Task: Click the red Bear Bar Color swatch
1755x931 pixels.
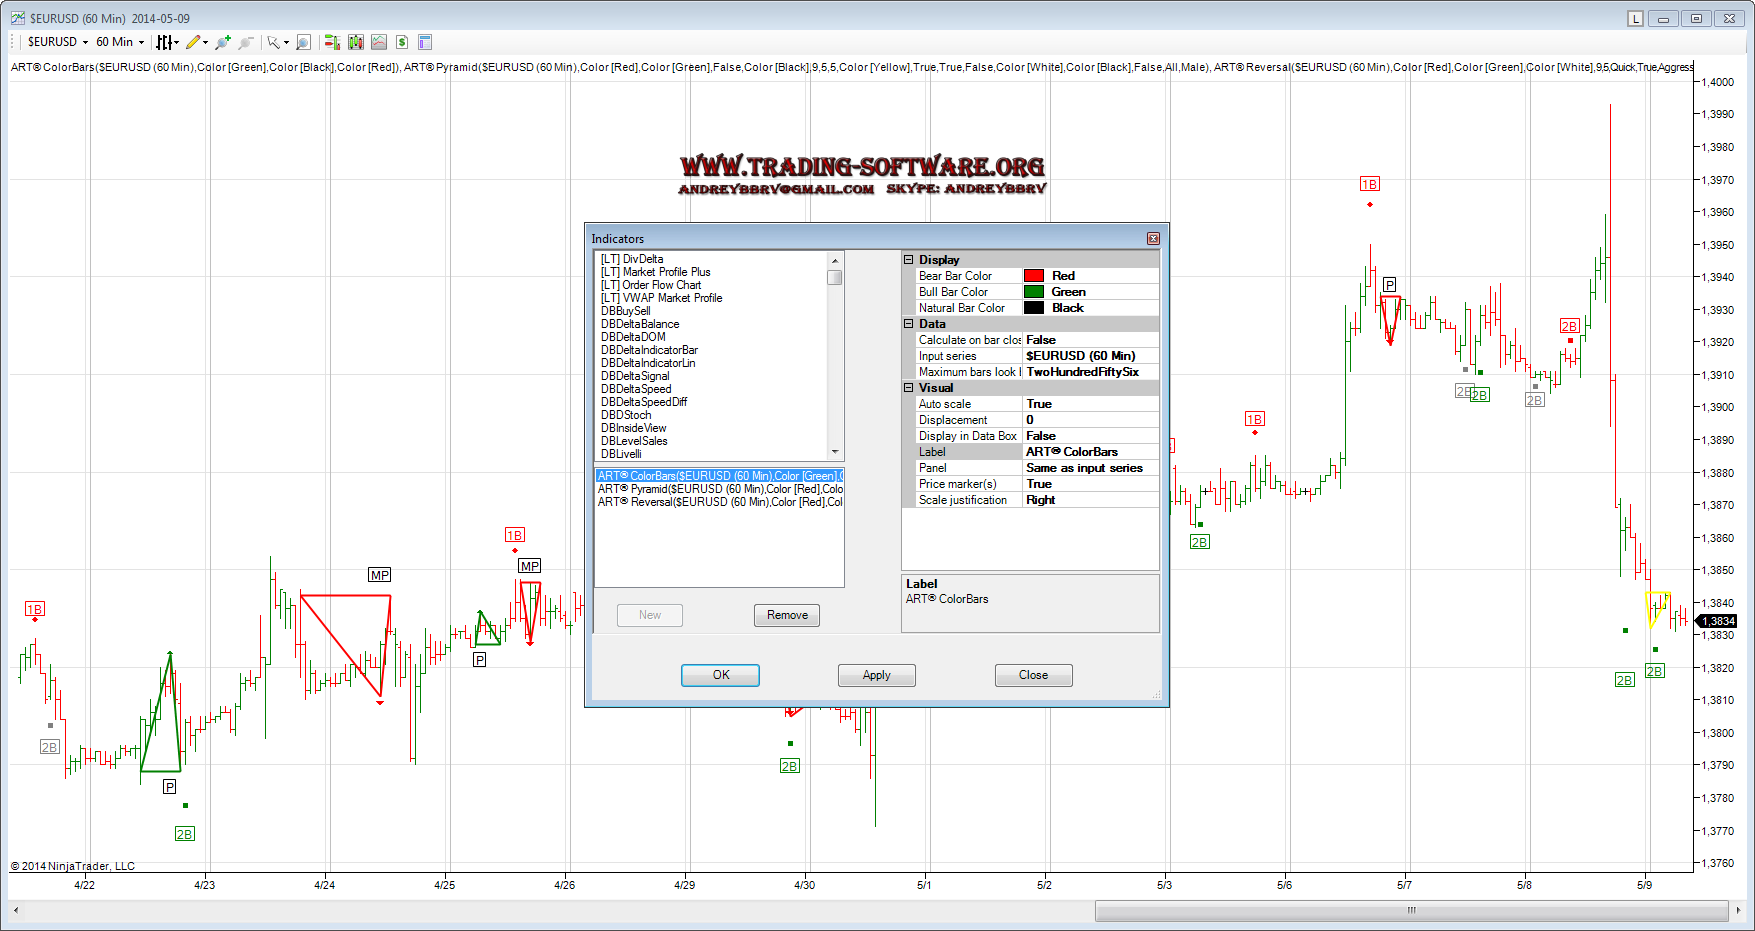Action: 1034,276
